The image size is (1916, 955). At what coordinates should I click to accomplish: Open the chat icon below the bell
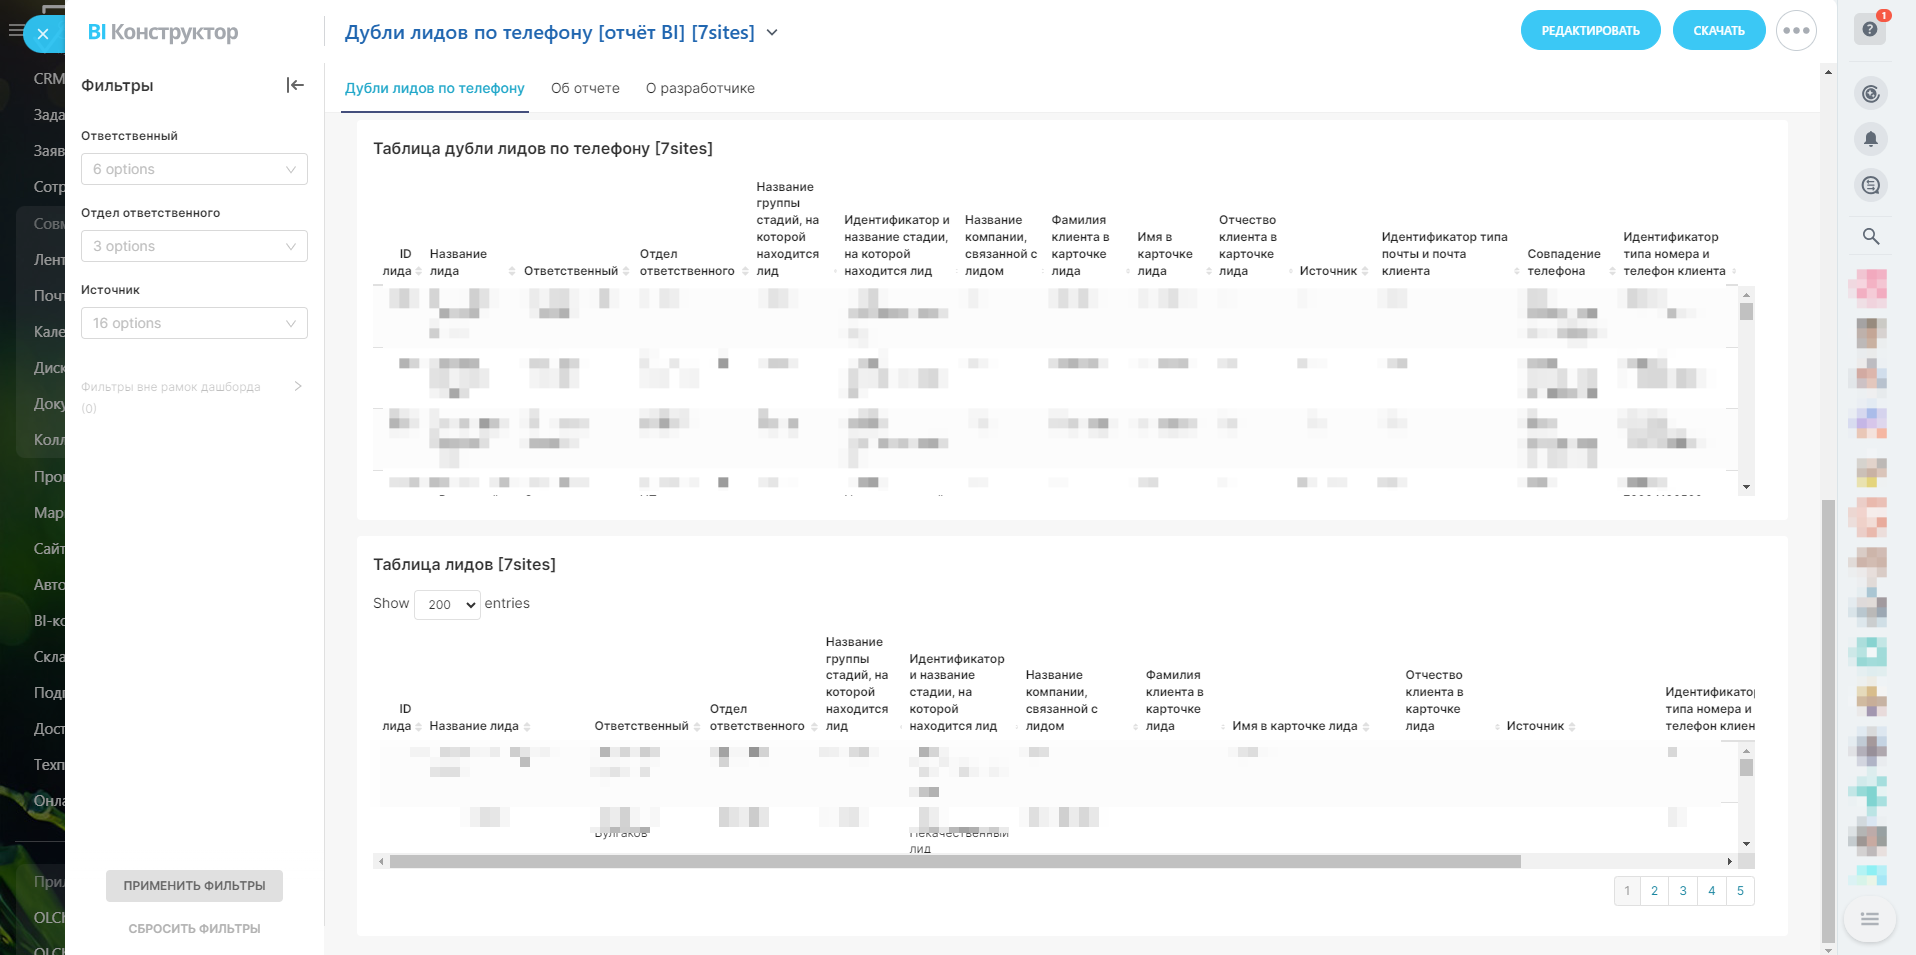pyautogui.click(x=1871, y=185)
